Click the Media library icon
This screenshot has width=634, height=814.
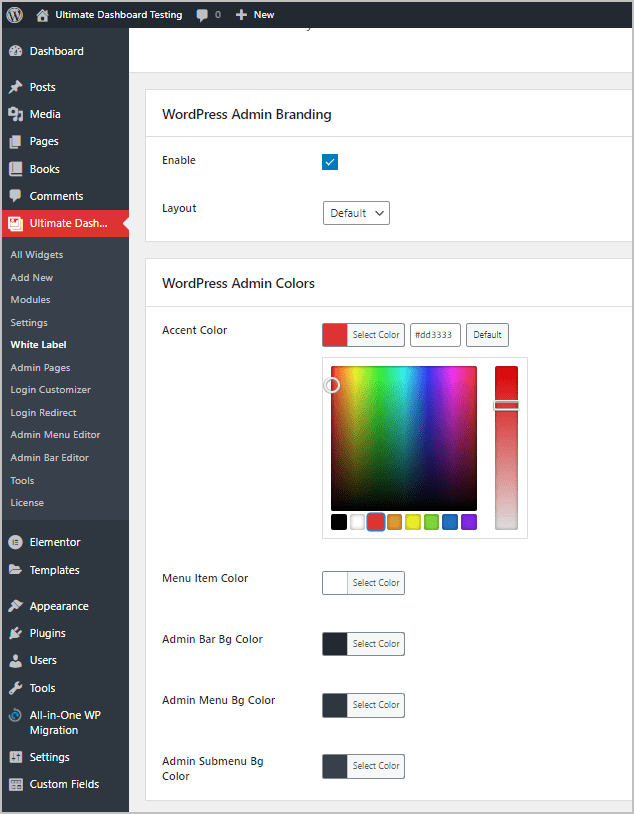(x=16, y=114)
